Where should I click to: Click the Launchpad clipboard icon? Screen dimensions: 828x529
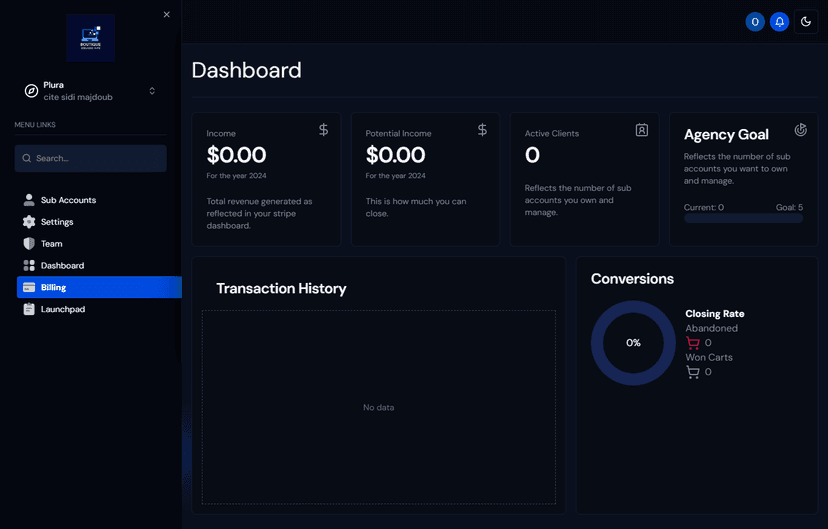click(x=29, y=309)
